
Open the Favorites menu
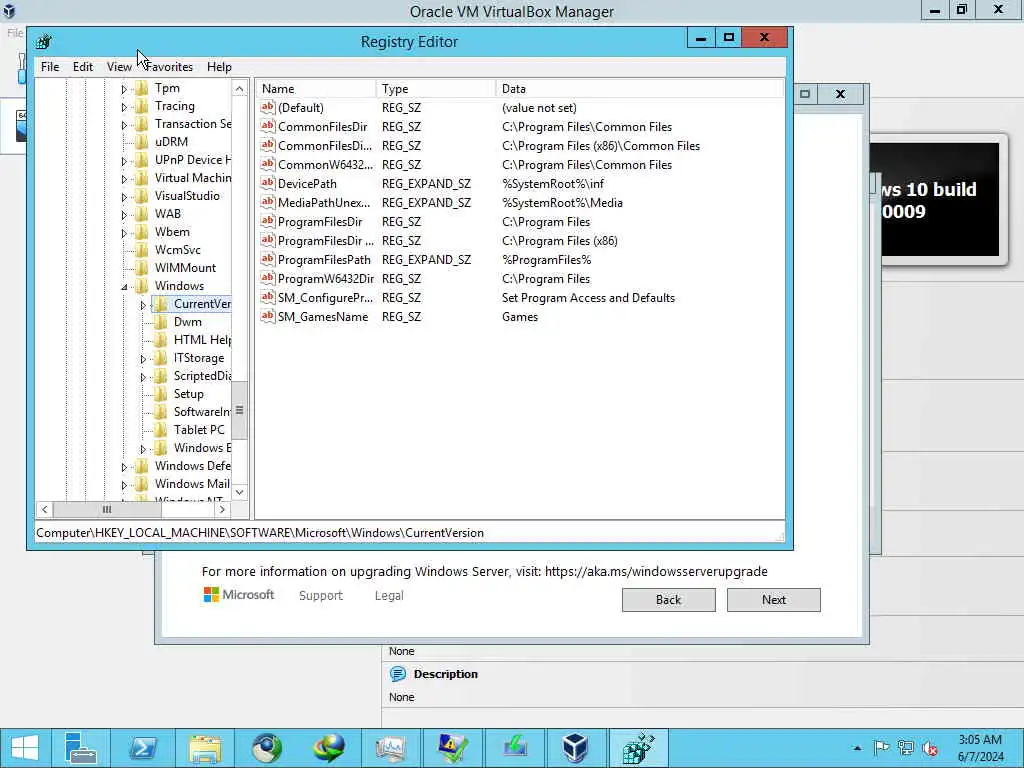169,67
